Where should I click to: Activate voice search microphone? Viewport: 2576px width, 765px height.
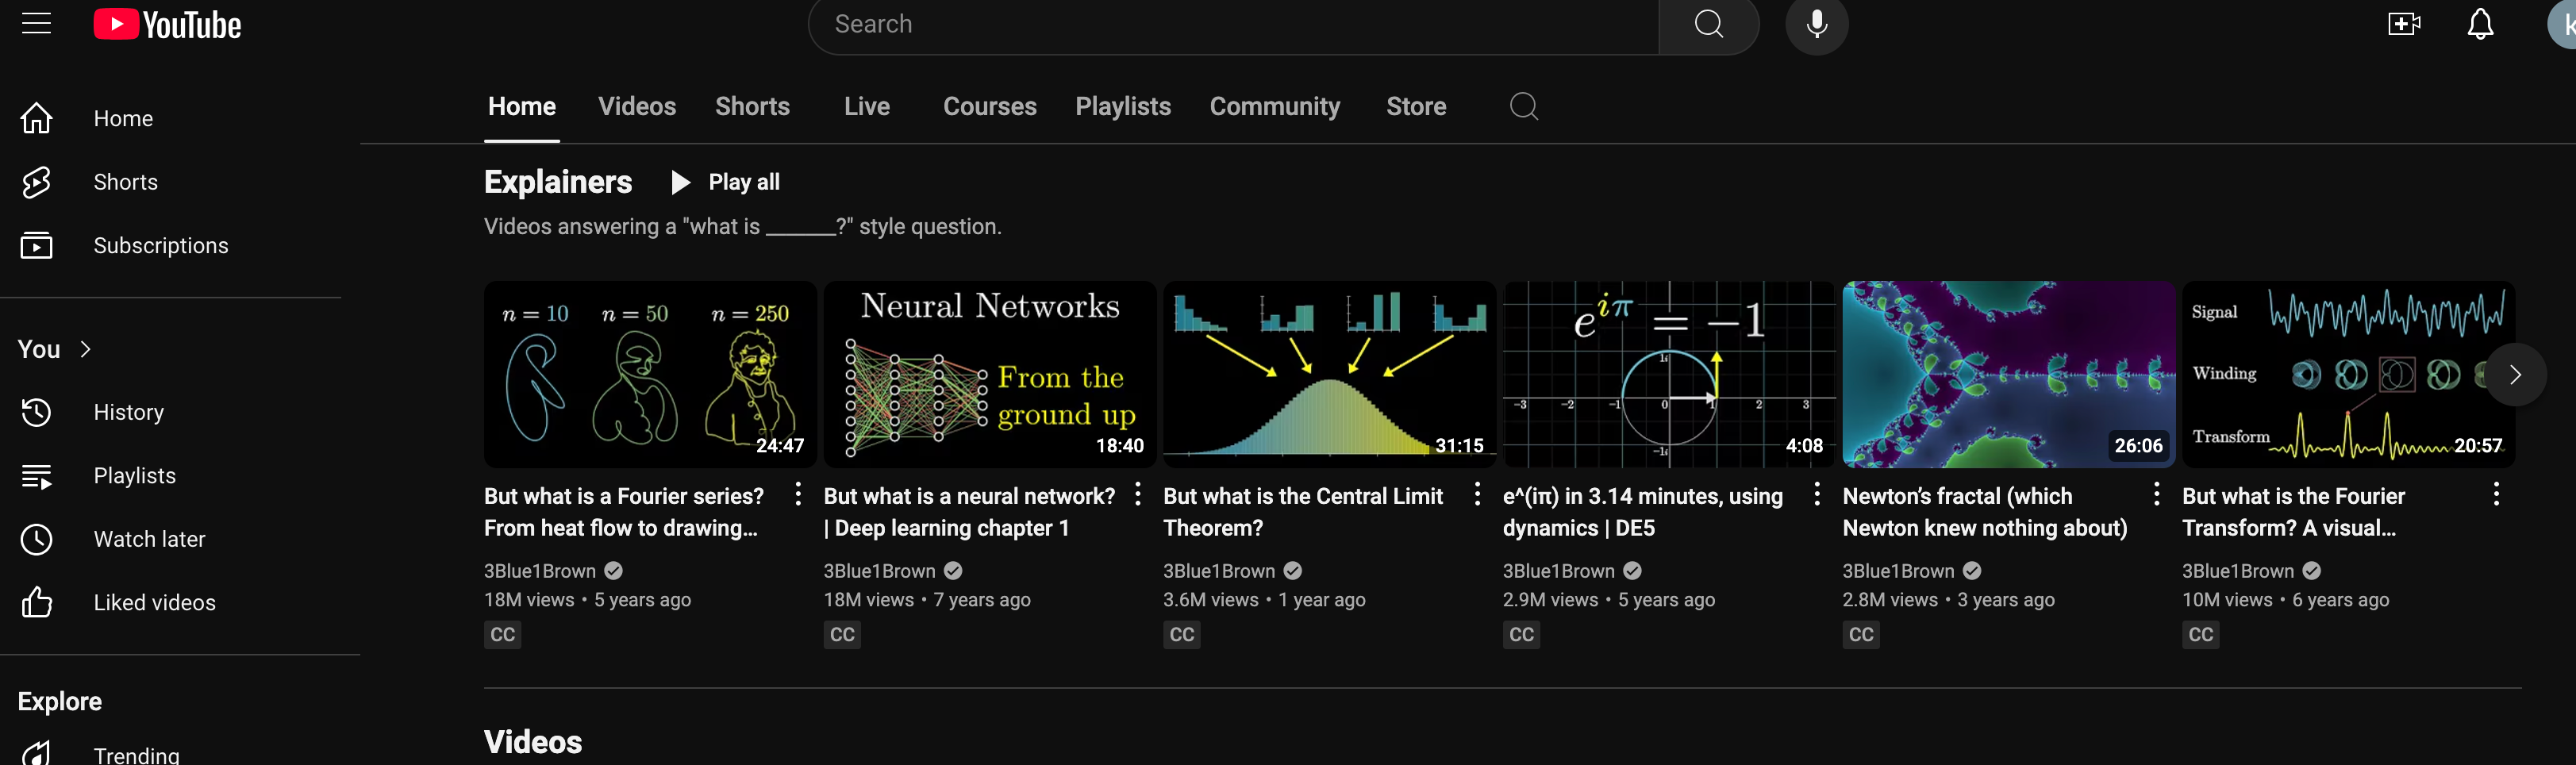coord(1816,24)
